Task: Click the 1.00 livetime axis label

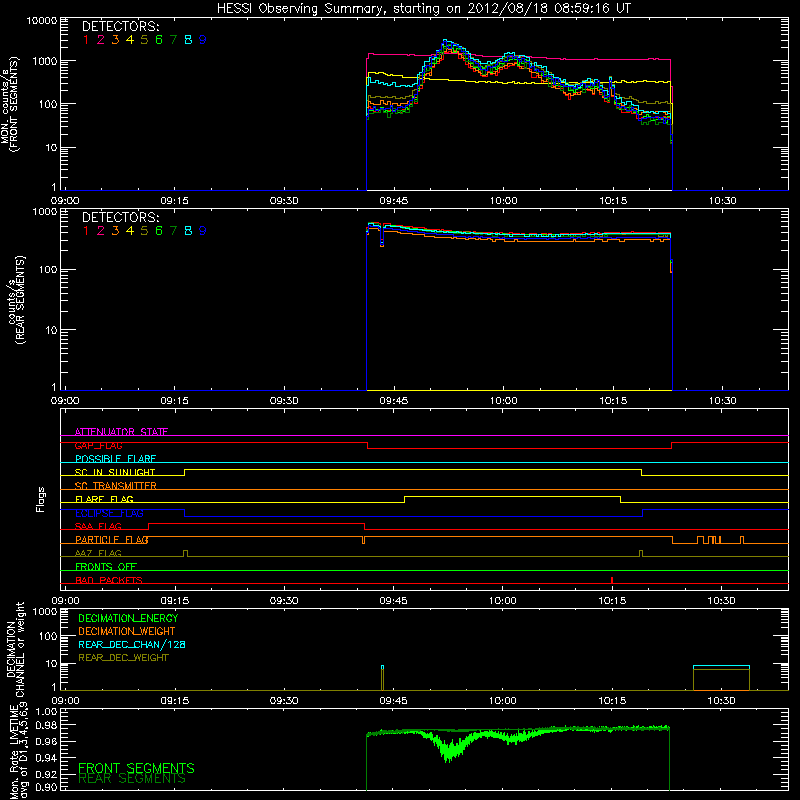Action: point(46,711)
